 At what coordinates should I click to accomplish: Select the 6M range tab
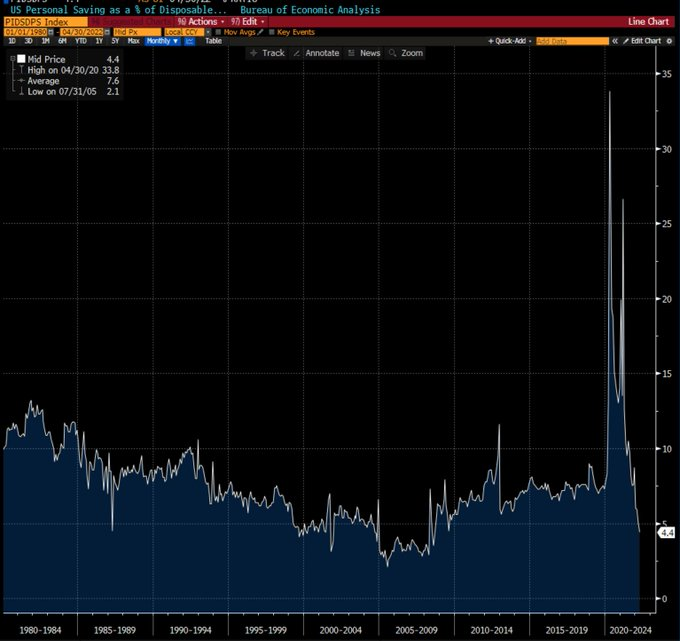pos(62,41)
